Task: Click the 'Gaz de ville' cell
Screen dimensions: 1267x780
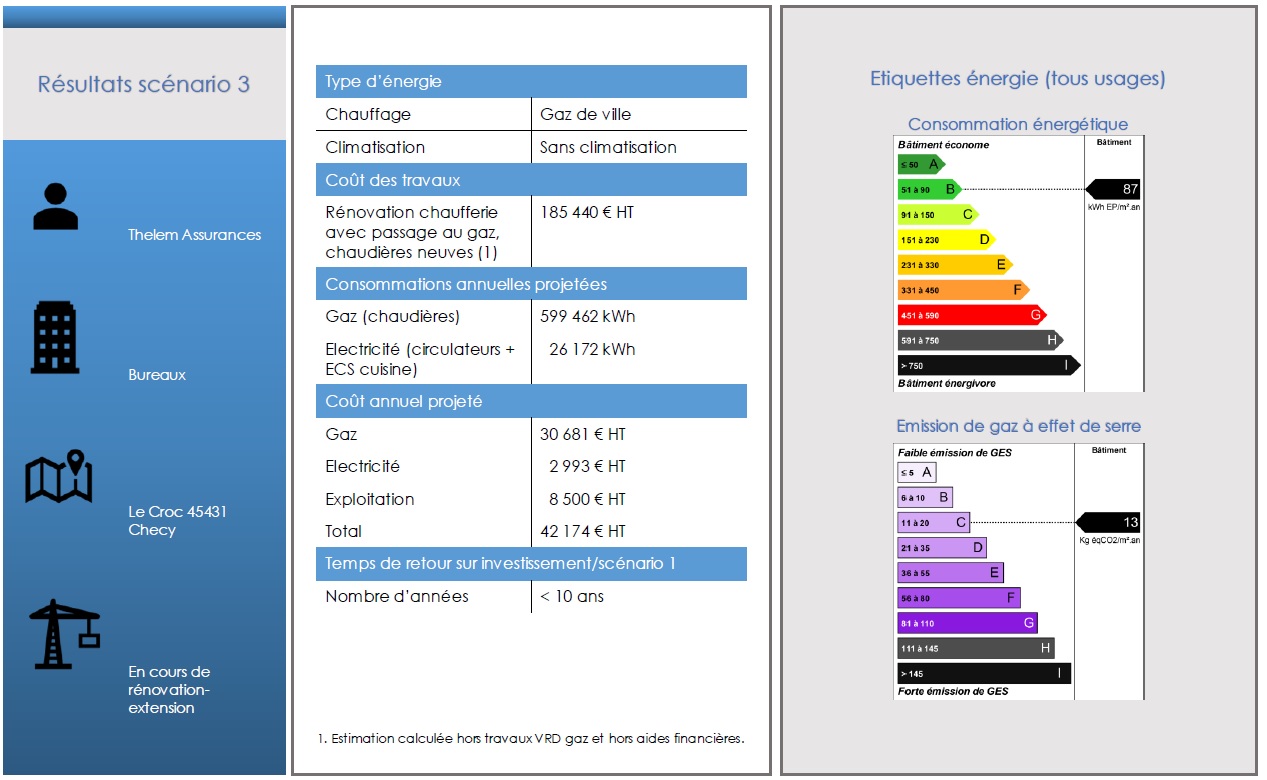Action: (x=586, y=114)
